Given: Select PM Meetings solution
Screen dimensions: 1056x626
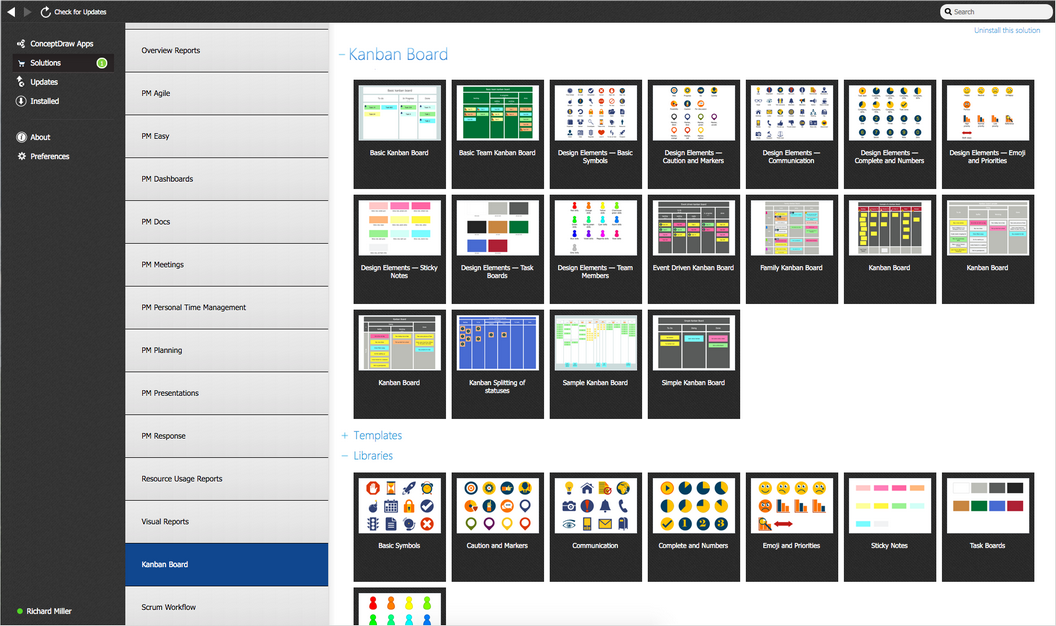Looking at the screenshot, I should pyautogui.click(x=227, y=265).
